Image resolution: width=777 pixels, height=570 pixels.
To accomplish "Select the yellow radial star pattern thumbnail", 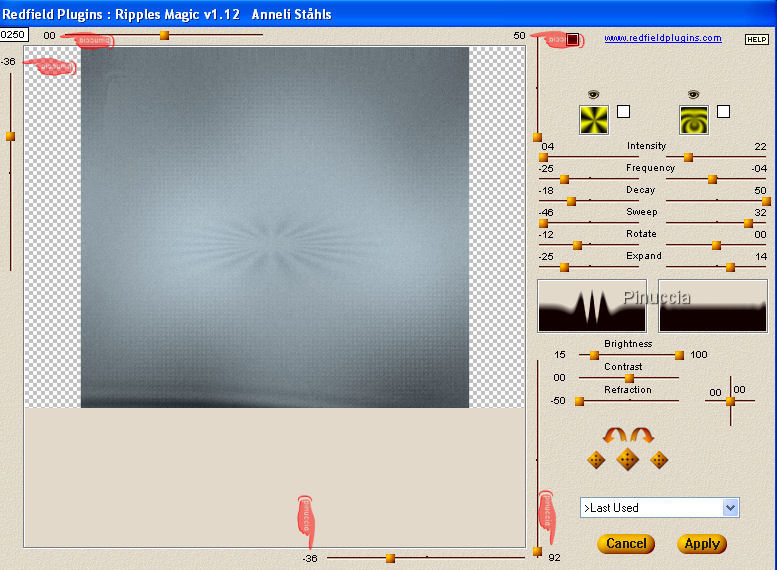I will [594, 120].
